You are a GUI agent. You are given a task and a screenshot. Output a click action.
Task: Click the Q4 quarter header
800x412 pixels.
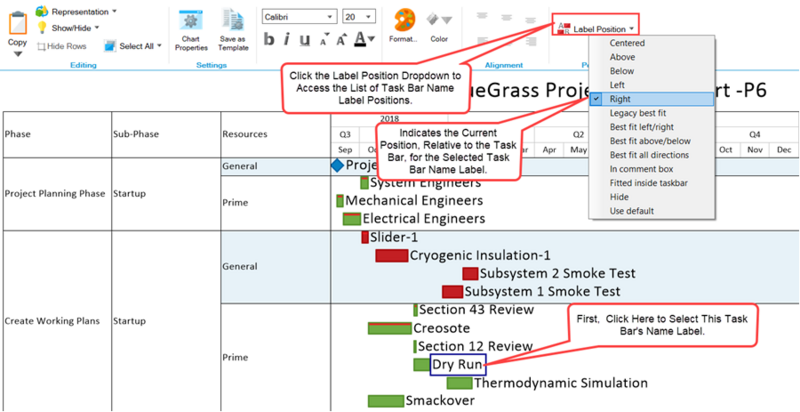pos(755,135)
